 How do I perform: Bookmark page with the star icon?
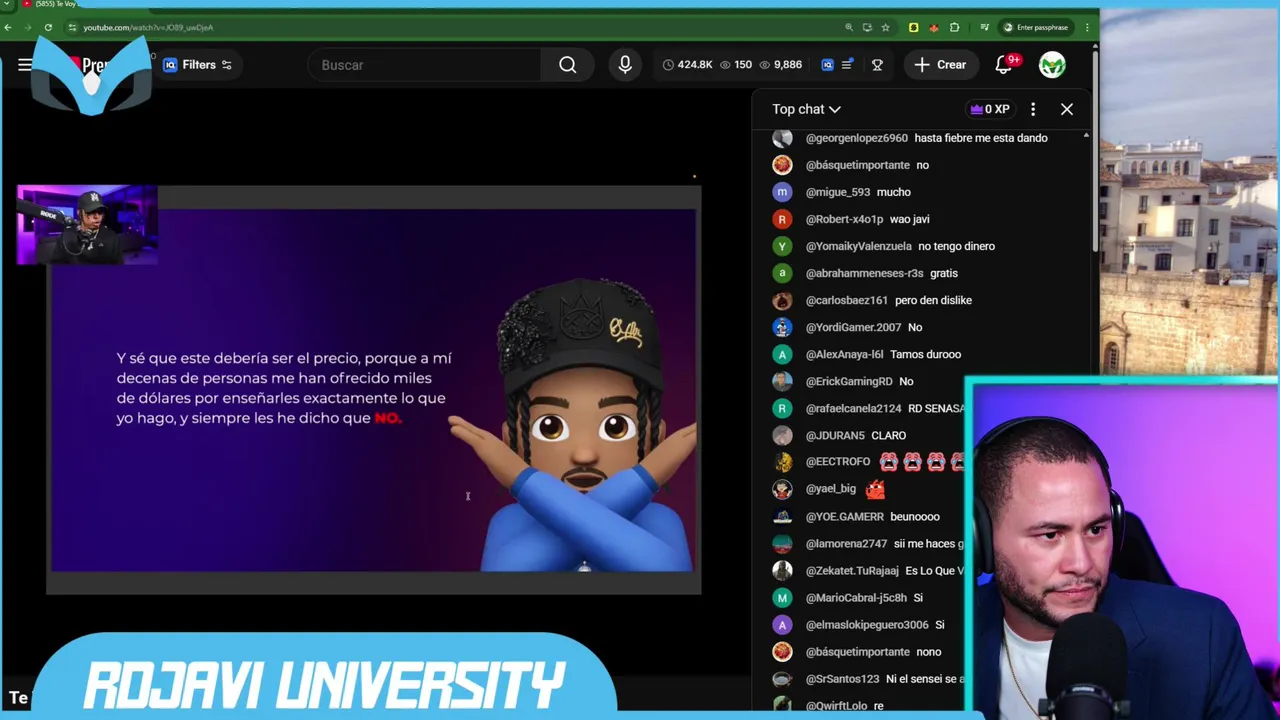885,27
